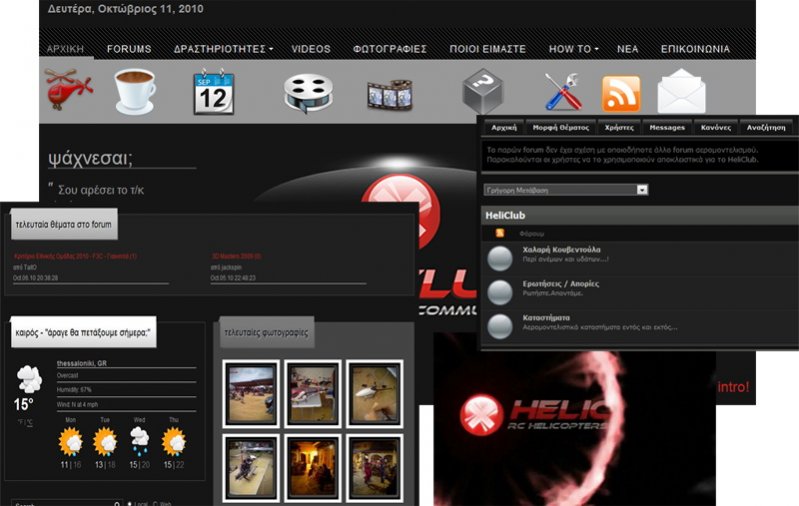
Task: Click the τελευταίες φωτογραφίες label
Action: [x=267, y=332]
